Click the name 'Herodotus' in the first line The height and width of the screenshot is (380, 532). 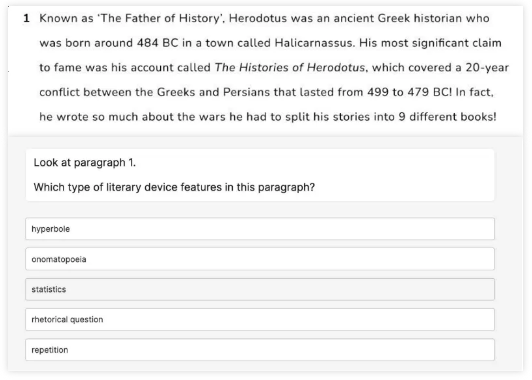(258, 18)
